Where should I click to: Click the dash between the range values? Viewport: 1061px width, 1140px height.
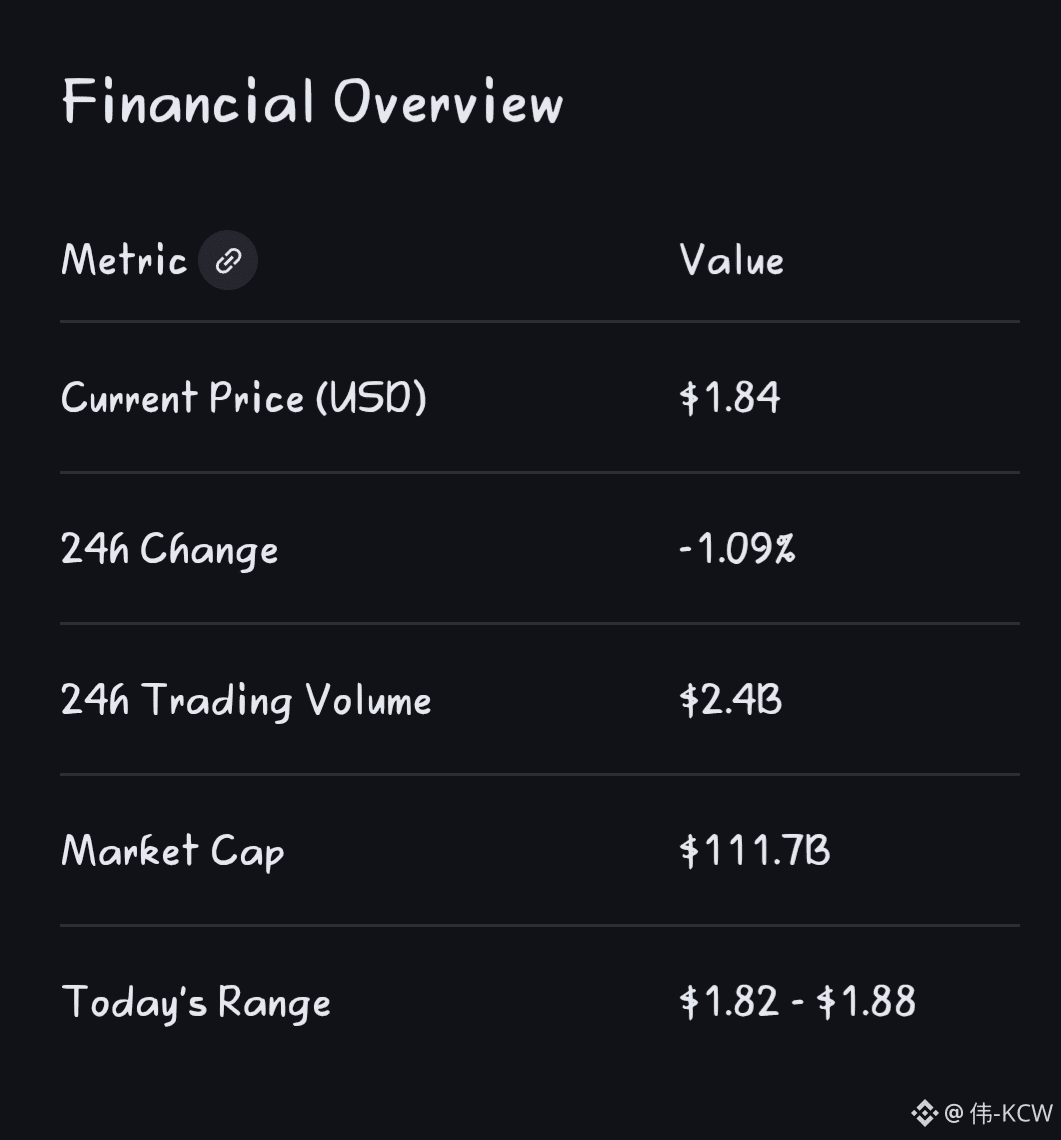coord(797,1003)
